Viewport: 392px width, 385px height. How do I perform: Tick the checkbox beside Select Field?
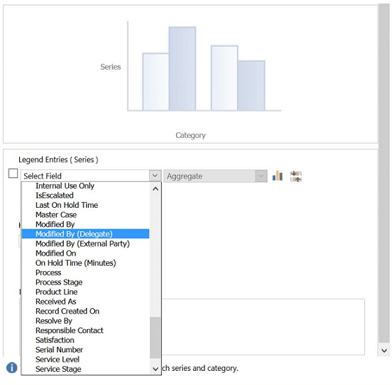13,173
